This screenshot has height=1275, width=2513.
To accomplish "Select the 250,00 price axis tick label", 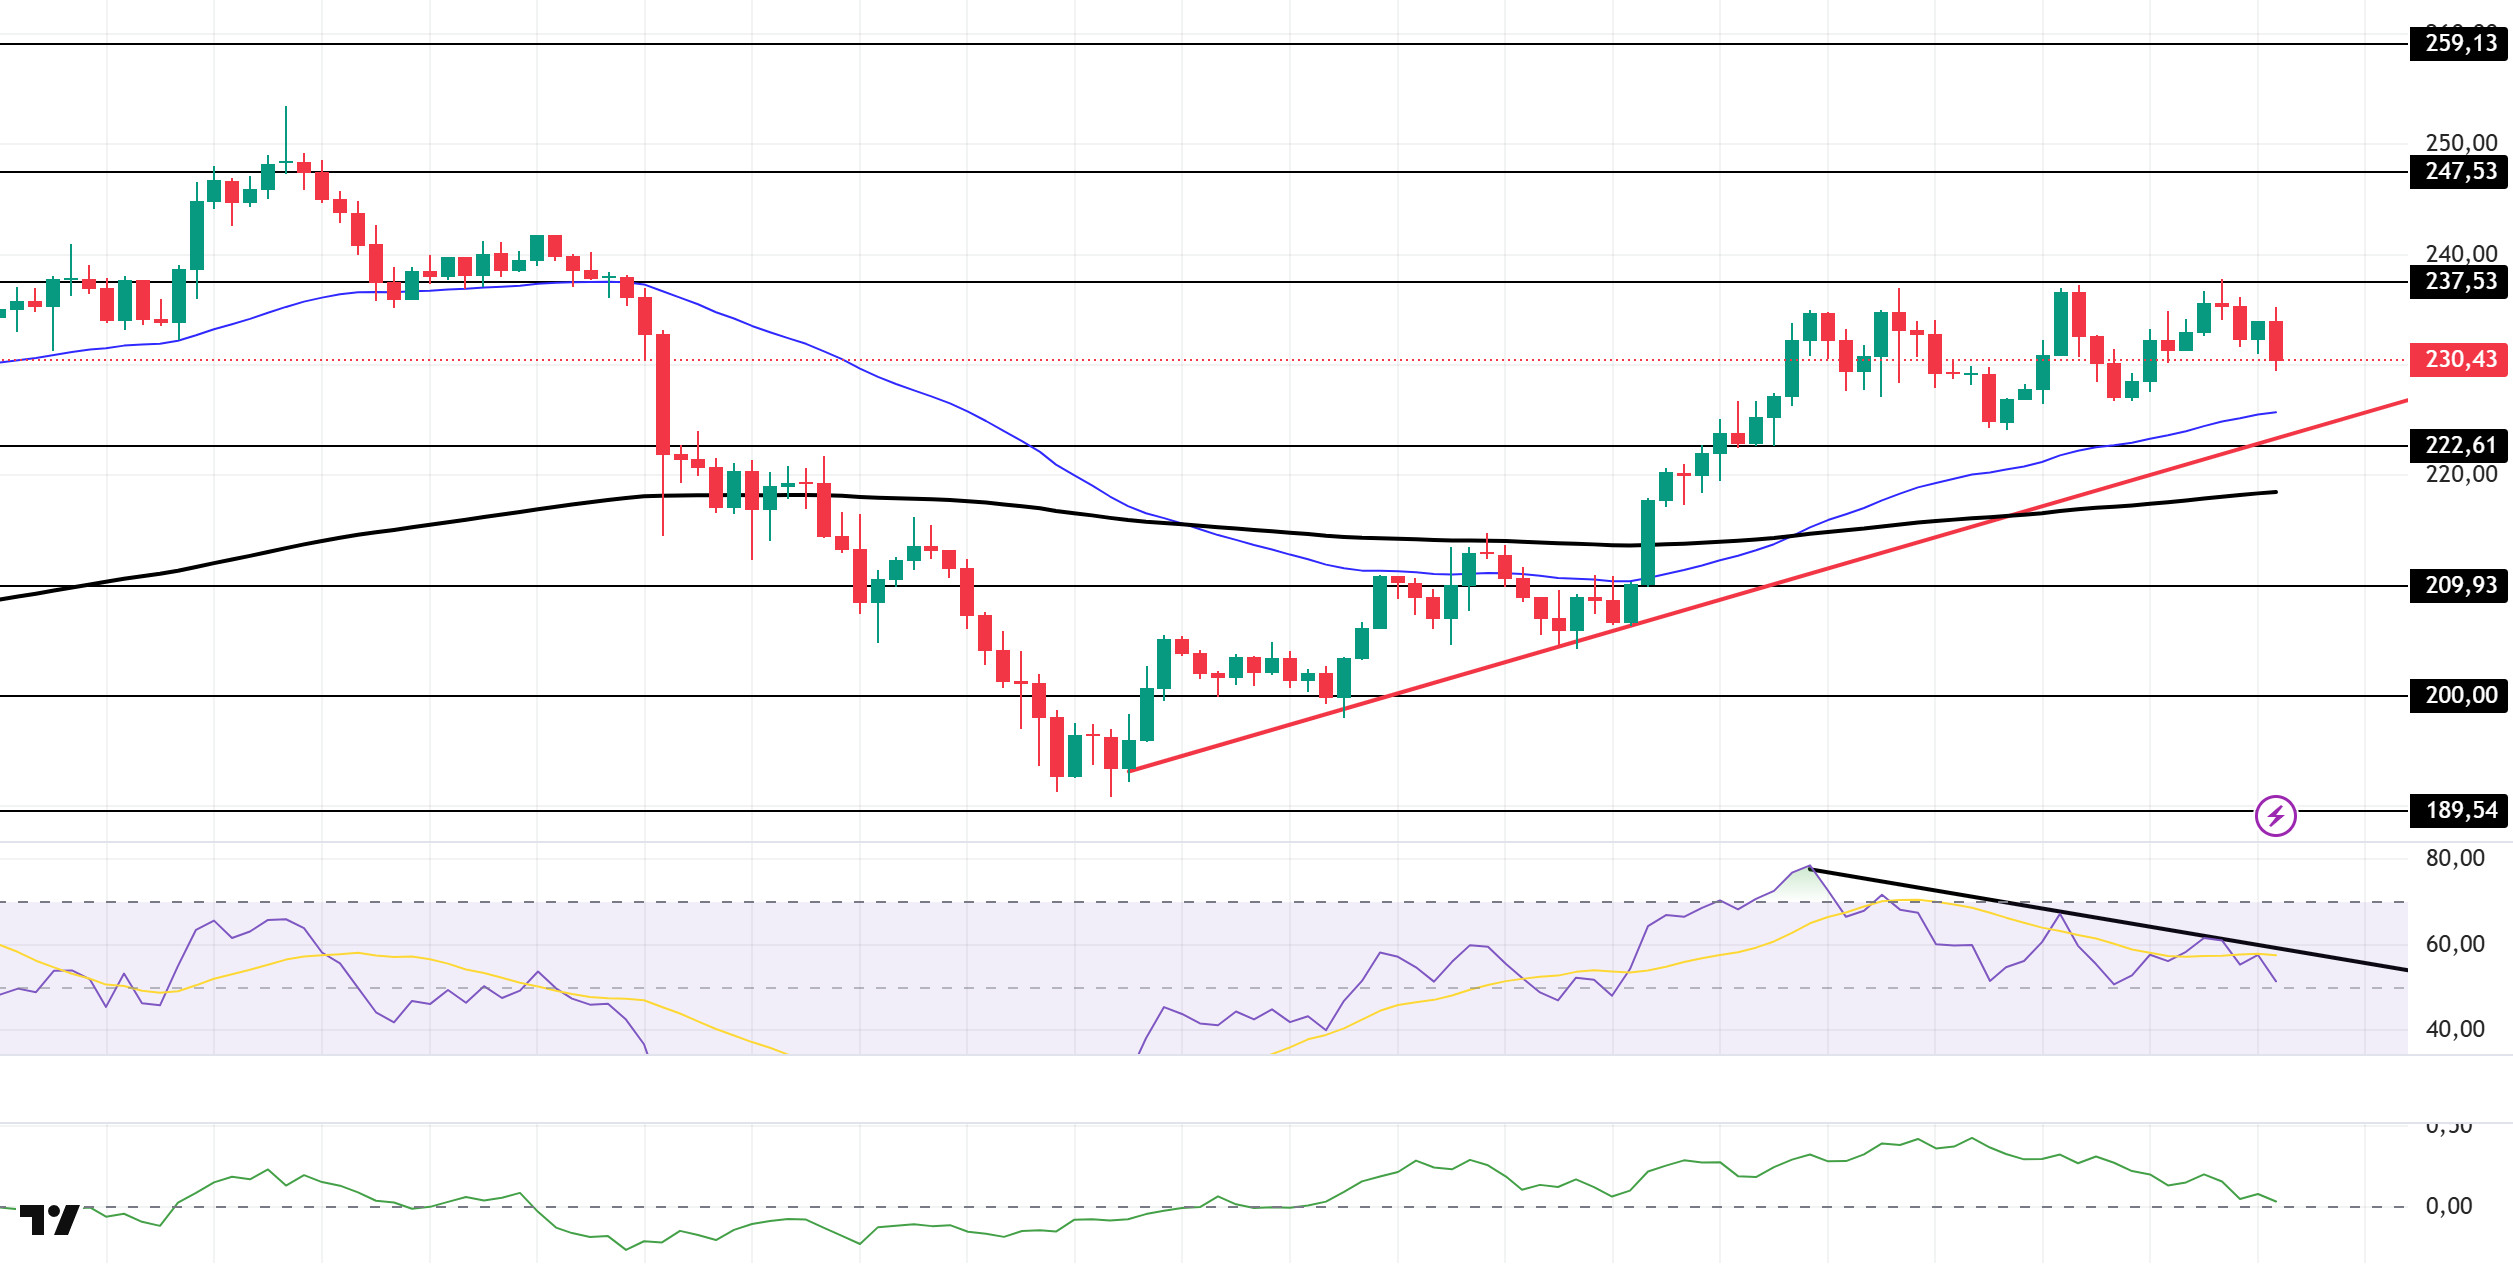I will click(x=2461, y=142).
